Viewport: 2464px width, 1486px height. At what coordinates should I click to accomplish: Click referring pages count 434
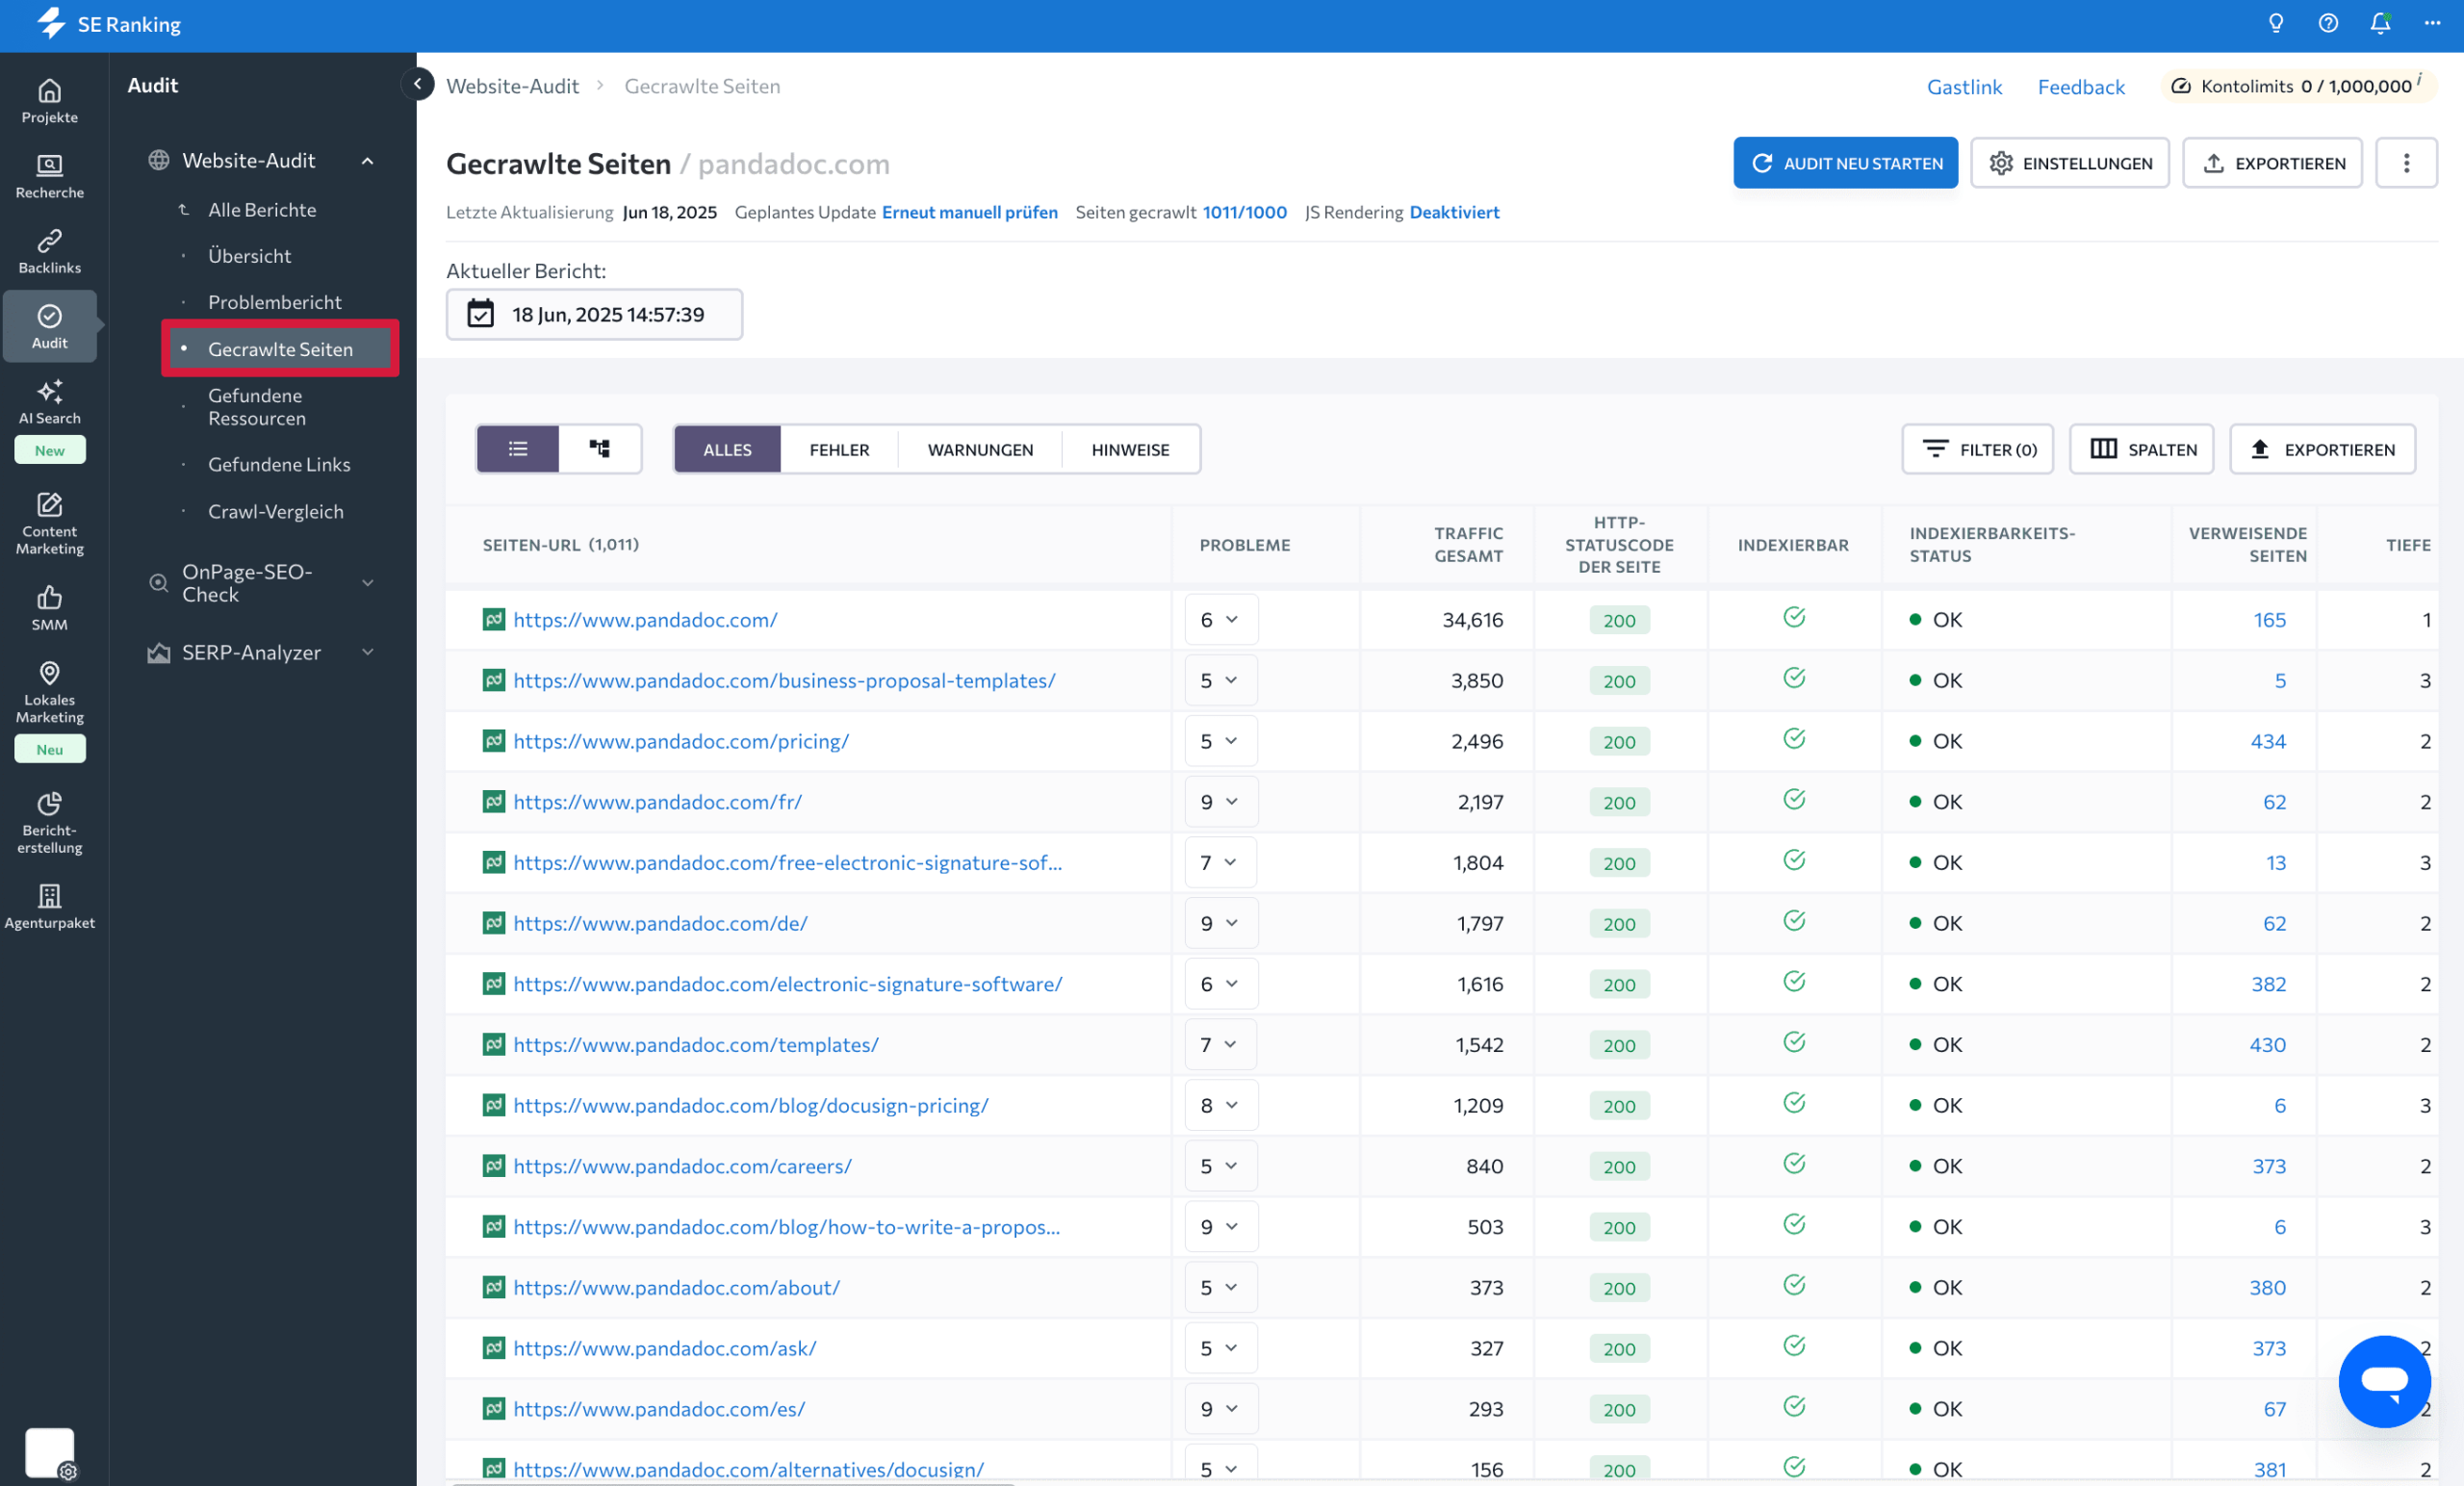coord(2267,741)
